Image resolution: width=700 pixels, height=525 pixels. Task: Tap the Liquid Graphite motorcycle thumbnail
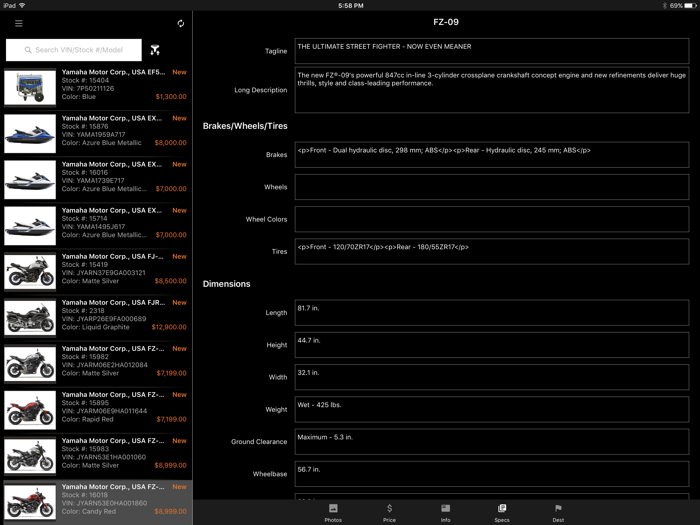(x=30, y=317)
